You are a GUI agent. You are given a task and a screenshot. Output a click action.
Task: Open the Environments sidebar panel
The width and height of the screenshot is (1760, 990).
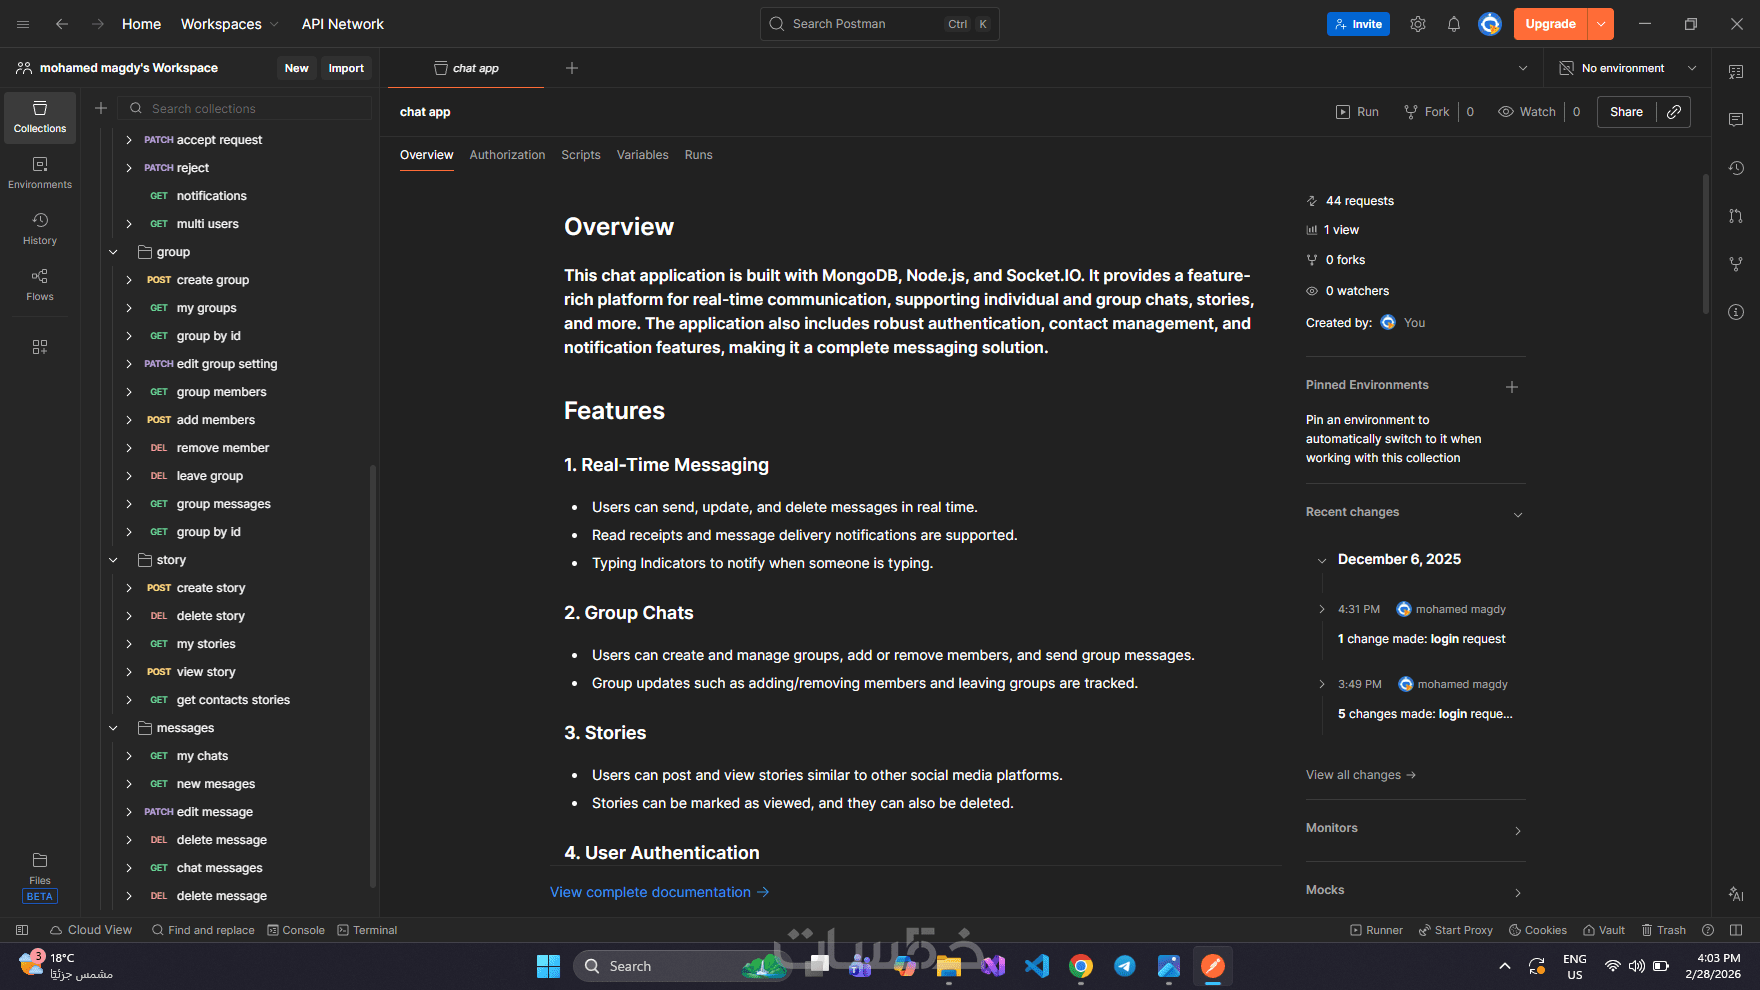tap(40, 173)
